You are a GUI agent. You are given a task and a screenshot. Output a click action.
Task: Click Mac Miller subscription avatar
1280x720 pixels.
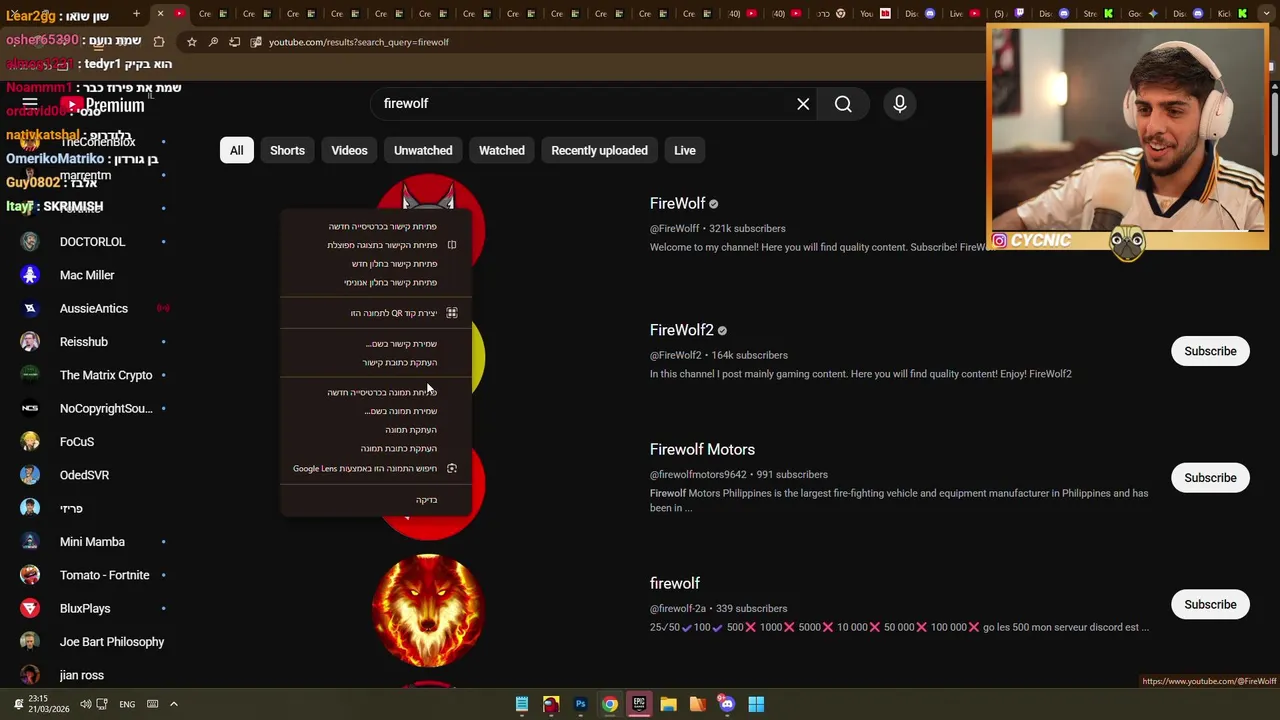click(x=30, y=275)
